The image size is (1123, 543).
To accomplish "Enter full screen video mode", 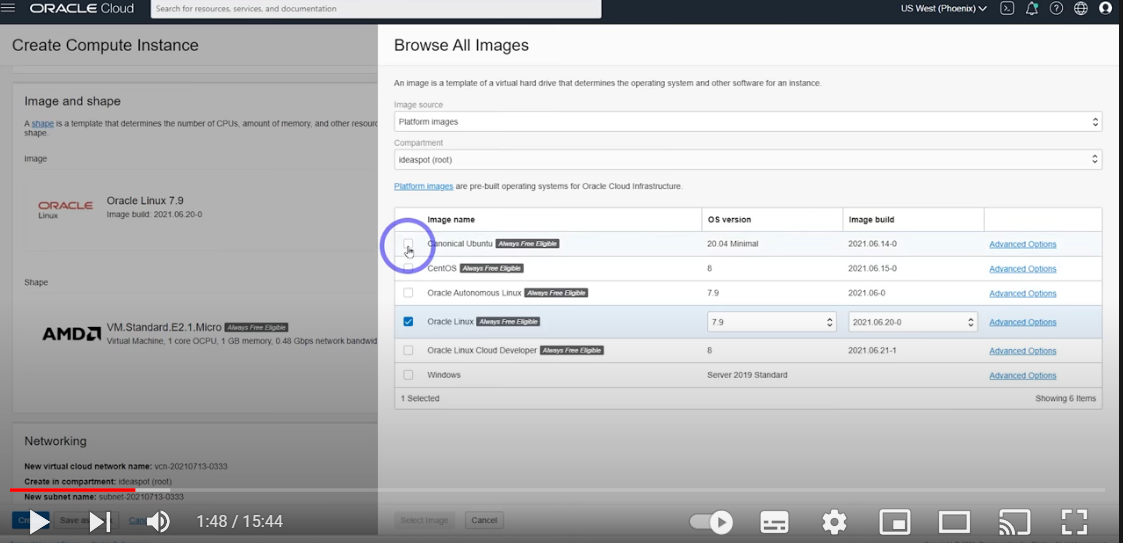I will (1074, 522).
